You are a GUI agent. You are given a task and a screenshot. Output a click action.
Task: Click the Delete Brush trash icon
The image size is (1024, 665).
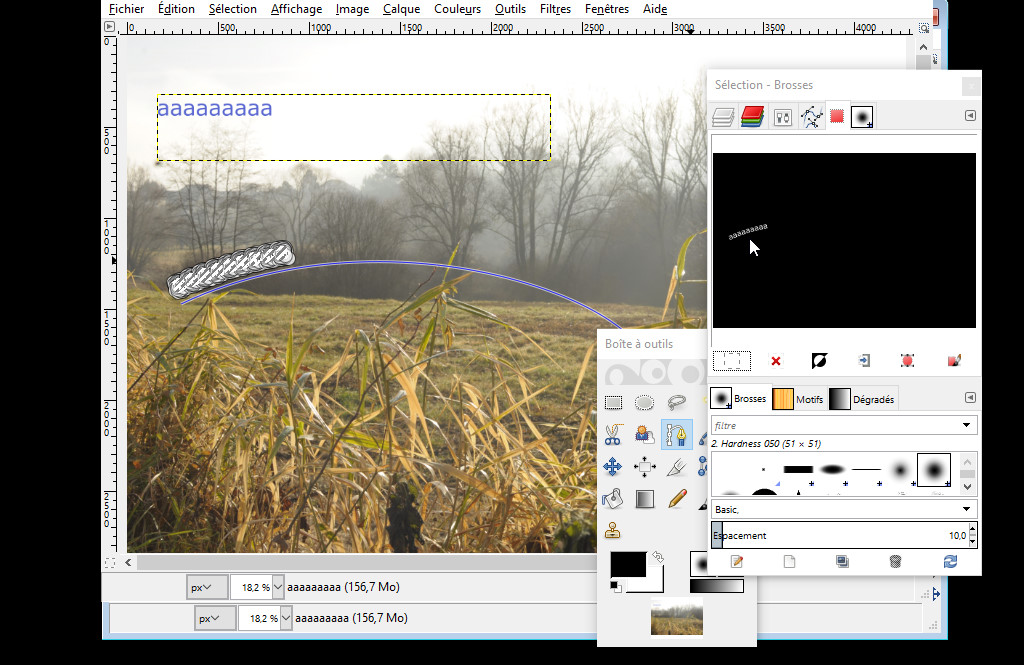click(895, 561)
